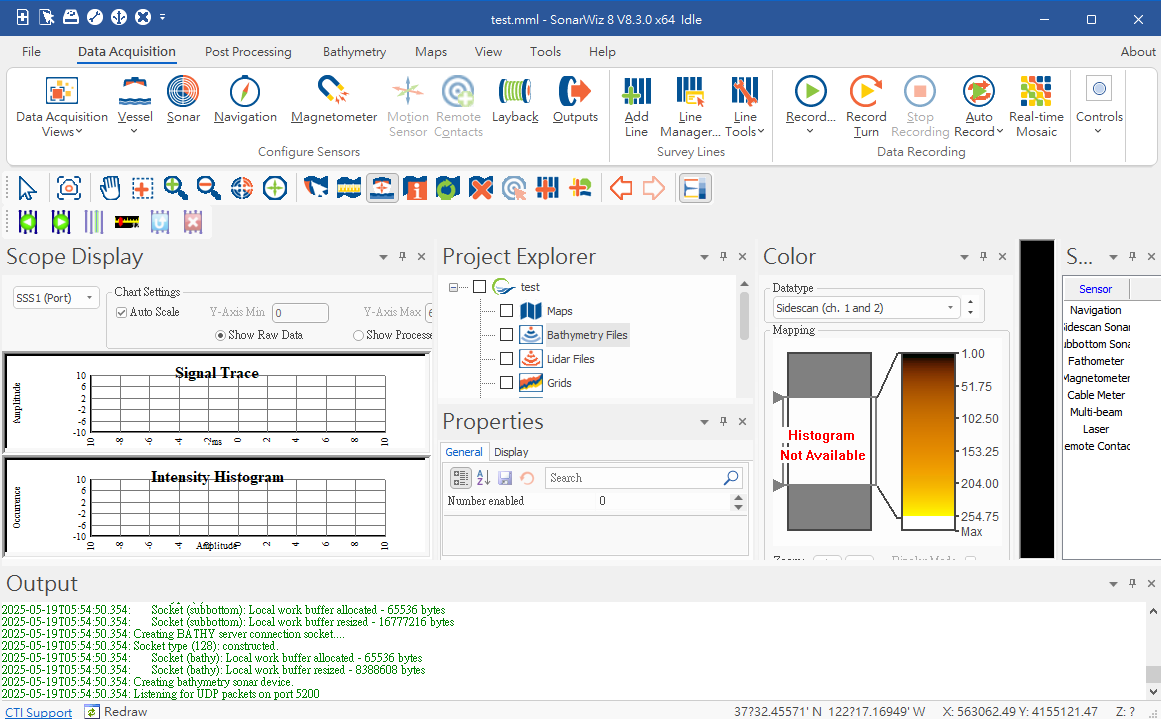Open Magnetometer configuration
The image size is (1161, 719).
334,99
